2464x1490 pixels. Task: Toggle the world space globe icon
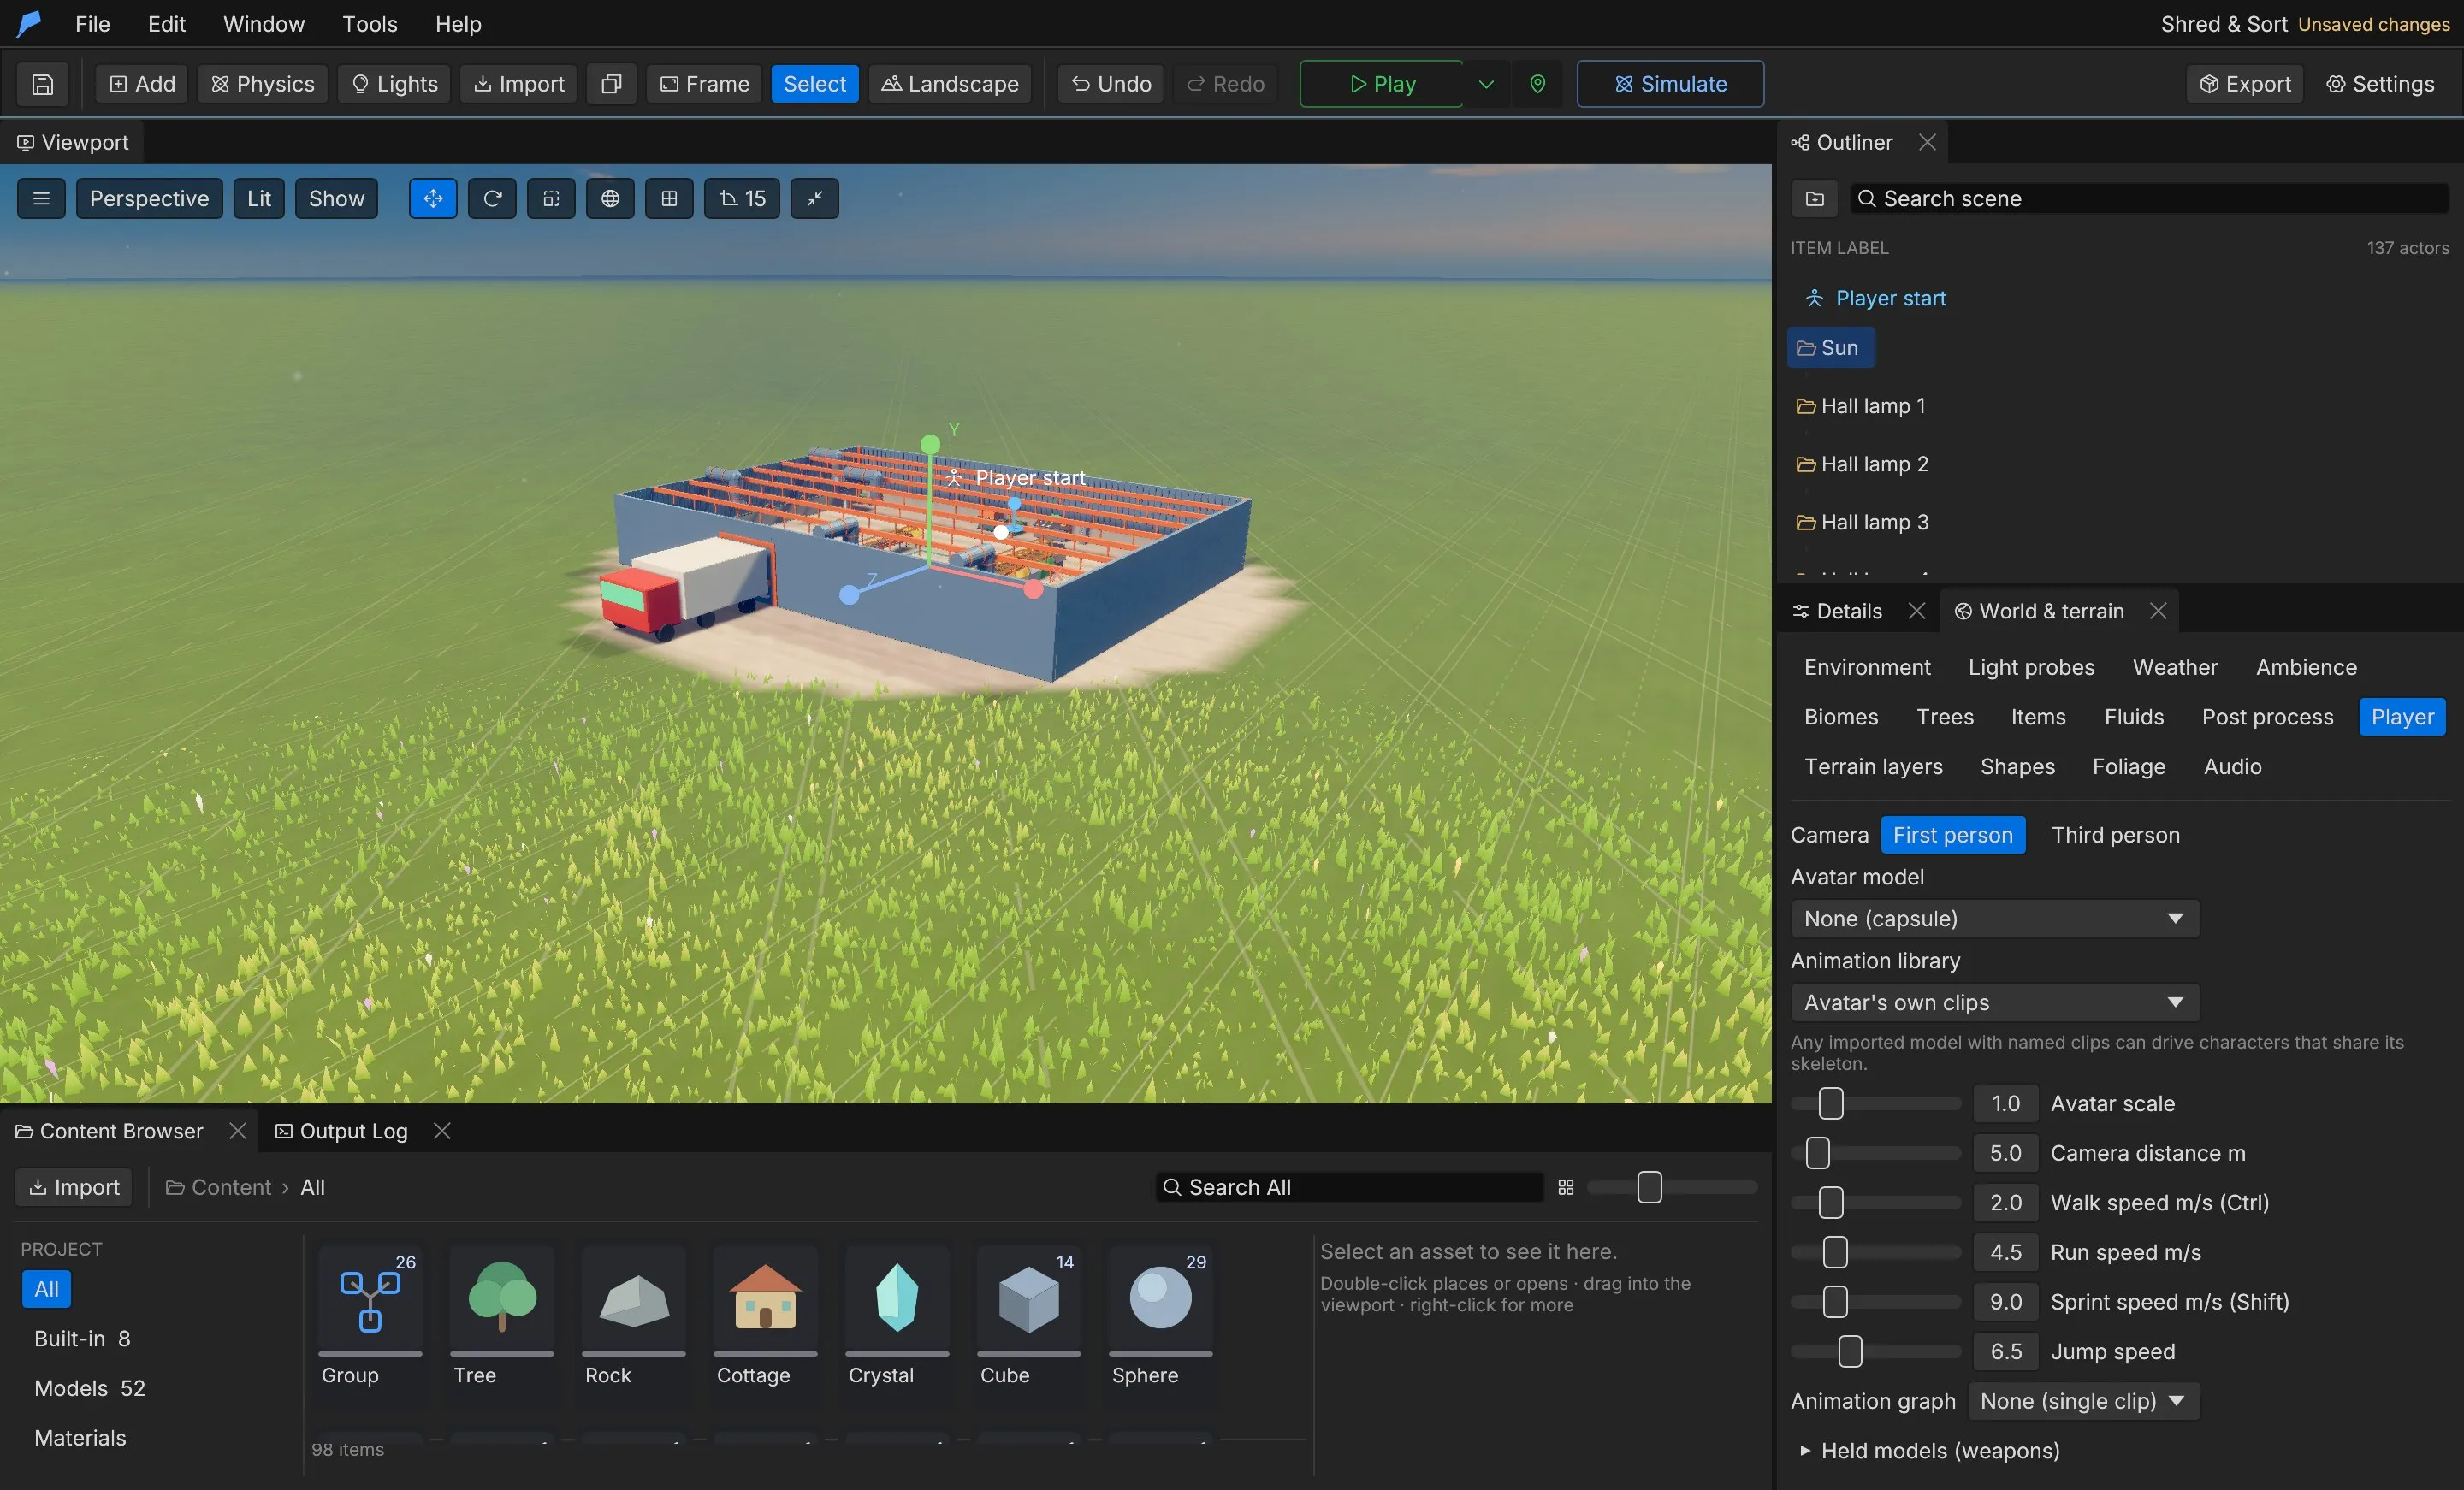point(610,199)
